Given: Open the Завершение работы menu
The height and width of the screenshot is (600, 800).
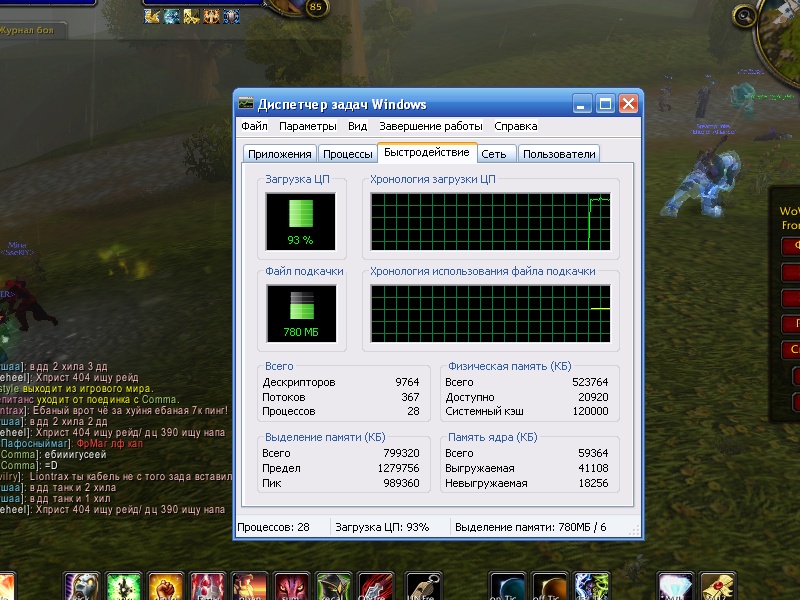Looking at the screenshot, I should (x=431, y=126).
